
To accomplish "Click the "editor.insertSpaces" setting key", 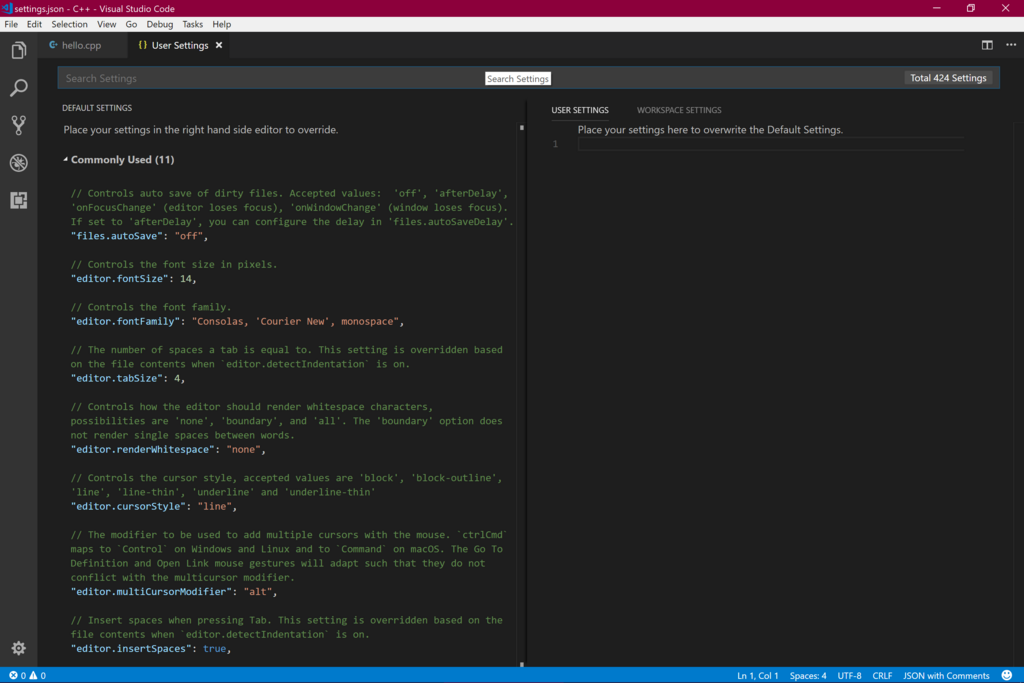I will (x=130, y=648).
